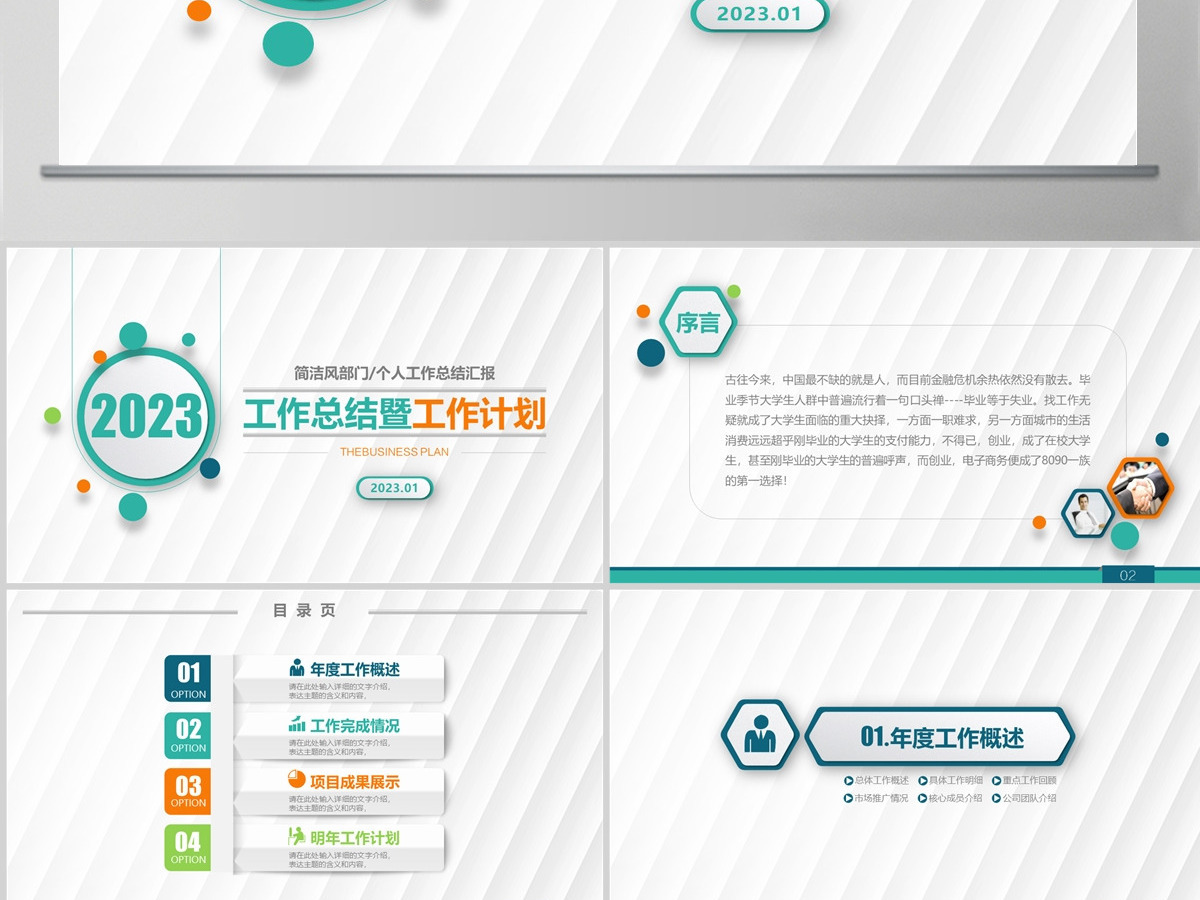1200x900 pixels.
Task: Click the play bullet icon before 公司团队介绍
Action: pos(996,798)
